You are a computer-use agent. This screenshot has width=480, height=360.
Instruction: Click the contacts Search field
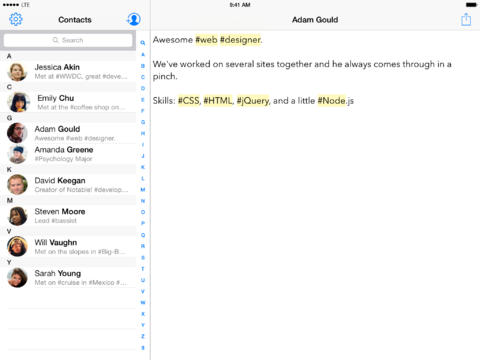[68, 40]
